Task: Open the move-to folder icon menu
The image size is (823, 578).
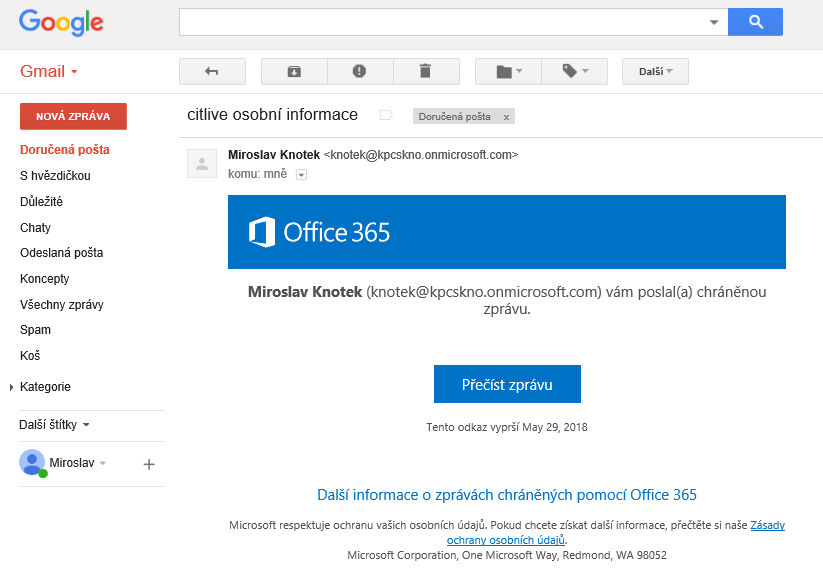Action: 508,71
